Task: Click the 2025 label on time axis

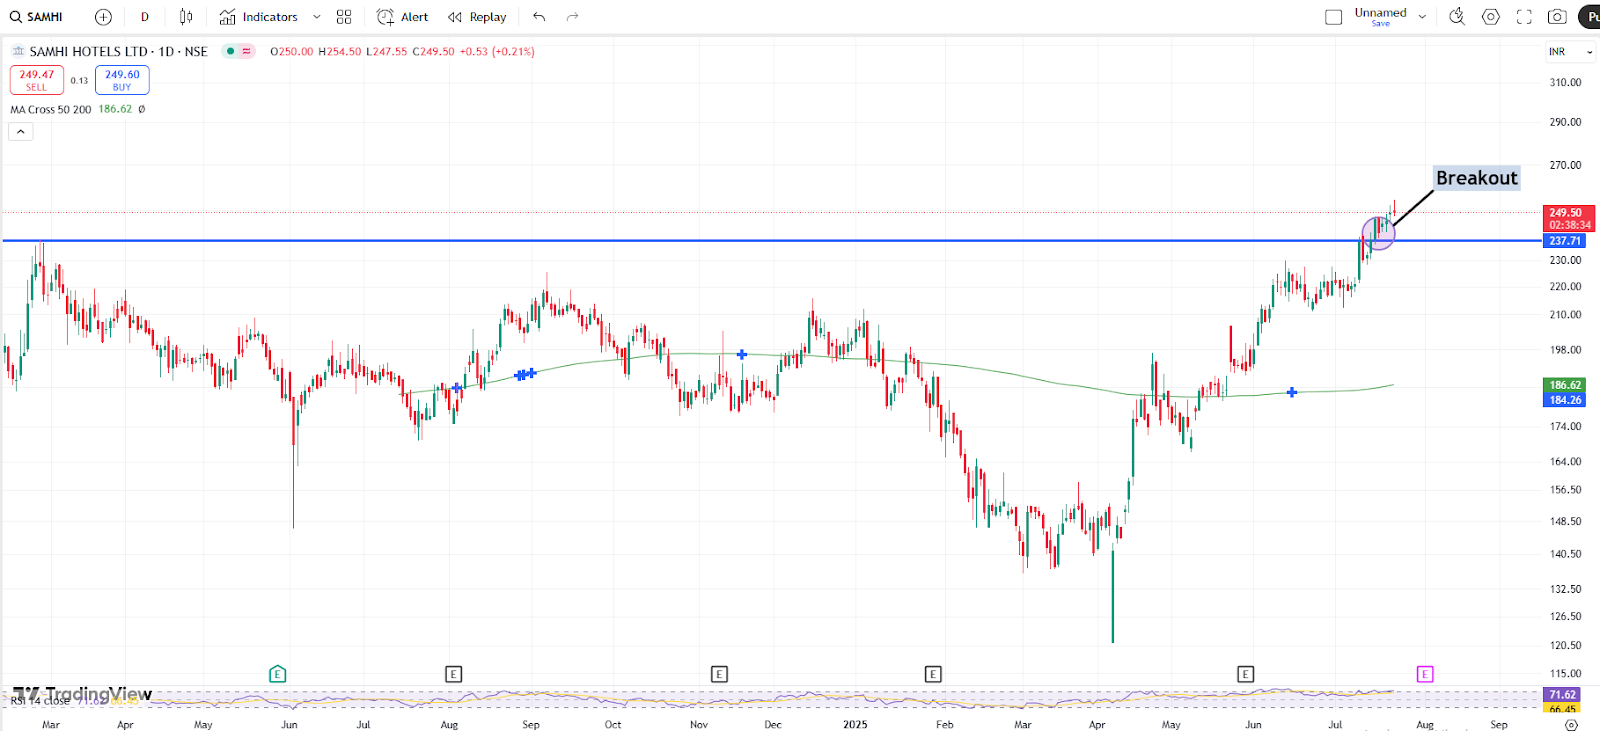Action: click(855, 724)
